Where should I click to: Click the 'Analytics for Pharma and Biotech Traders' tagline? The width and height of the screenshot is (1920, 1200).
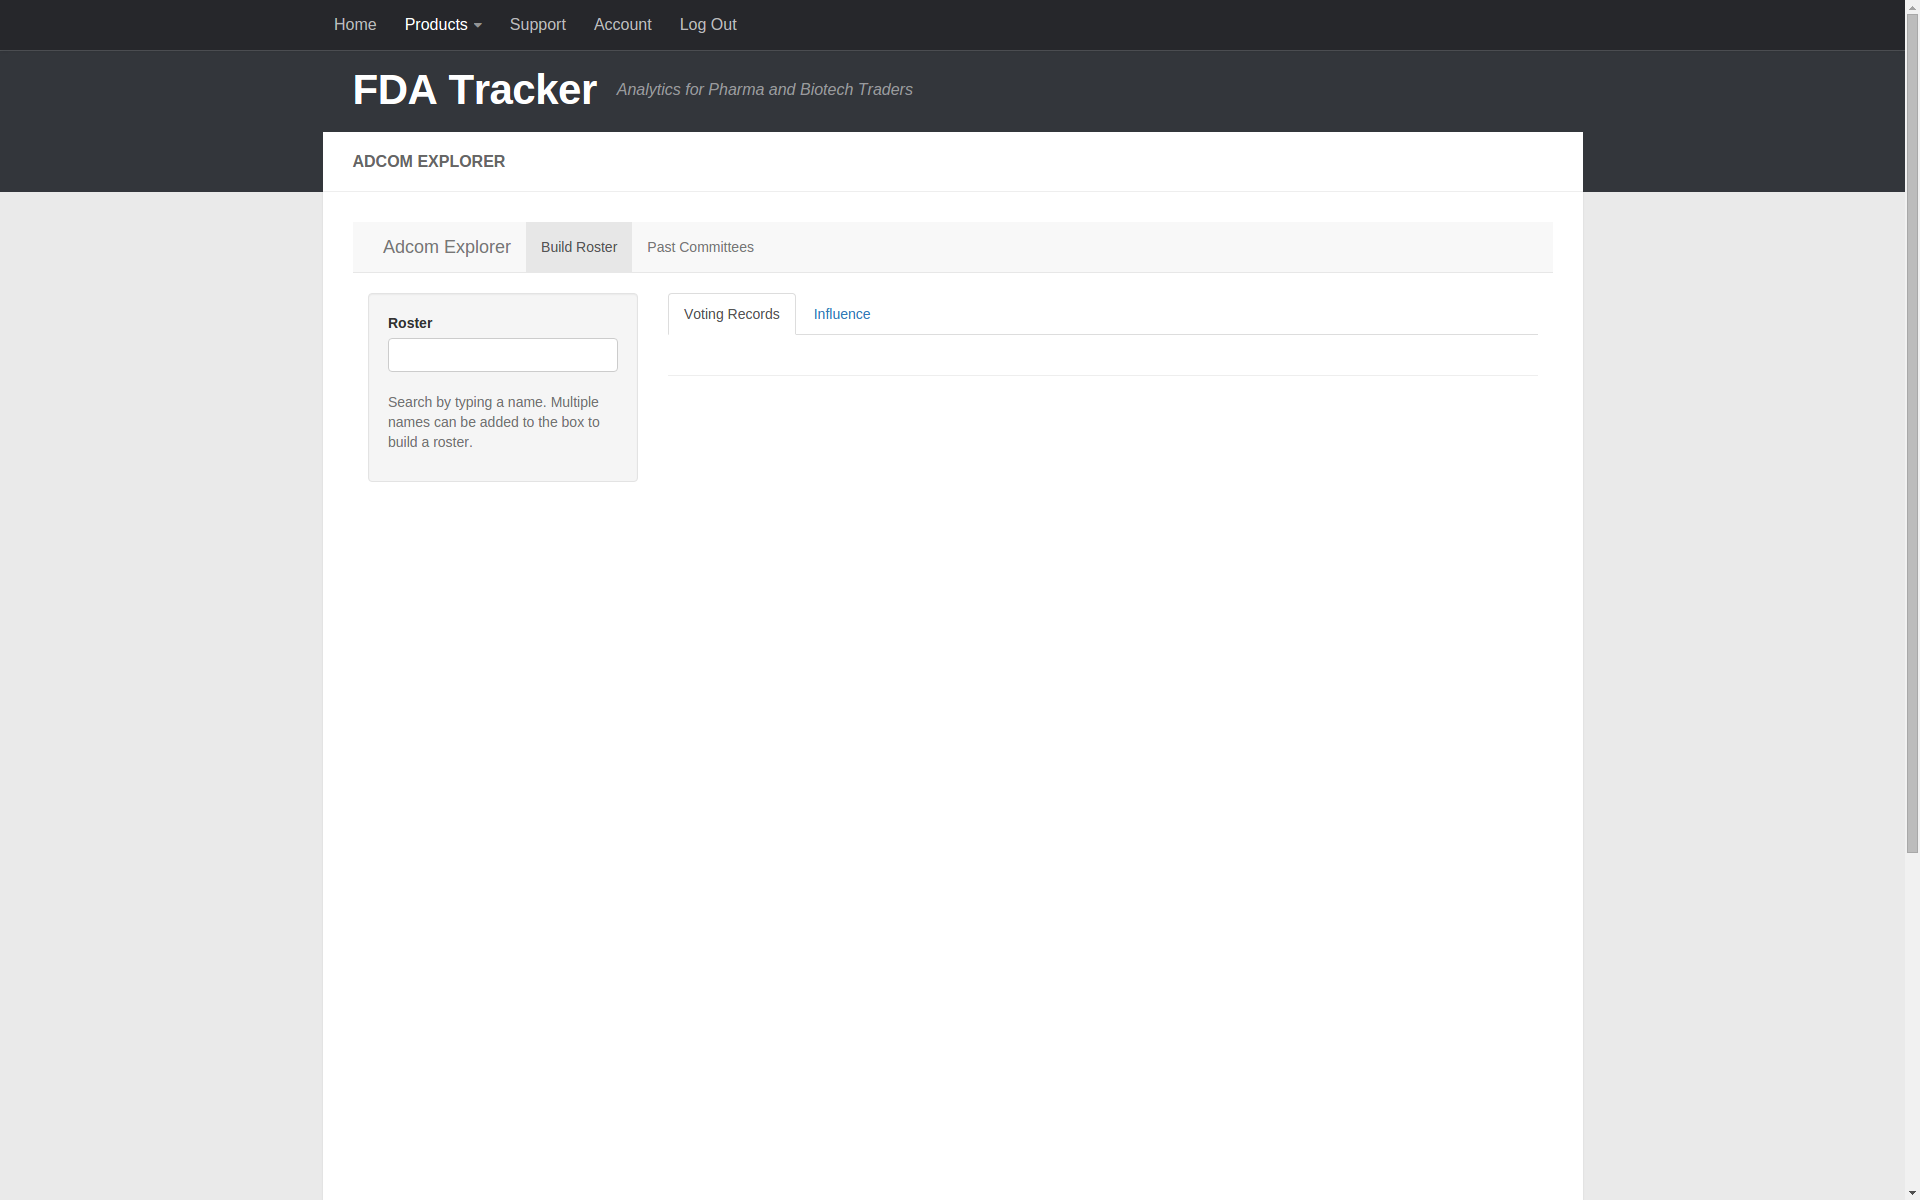765,90
